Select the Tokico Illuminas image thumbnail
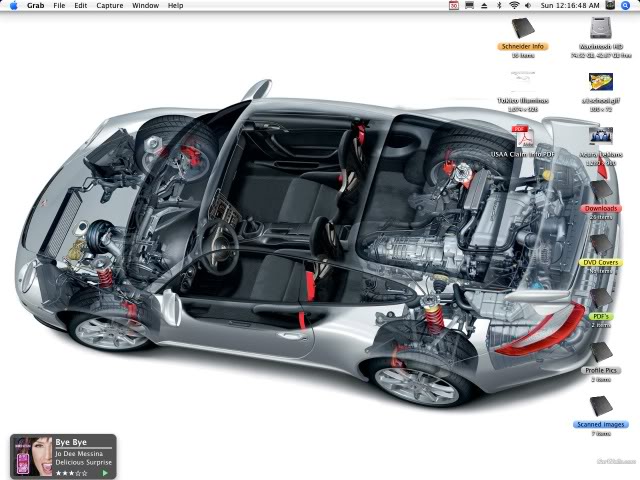Viewport: 640px width, 480px height. pyautogui.click(x=523, y=82)
